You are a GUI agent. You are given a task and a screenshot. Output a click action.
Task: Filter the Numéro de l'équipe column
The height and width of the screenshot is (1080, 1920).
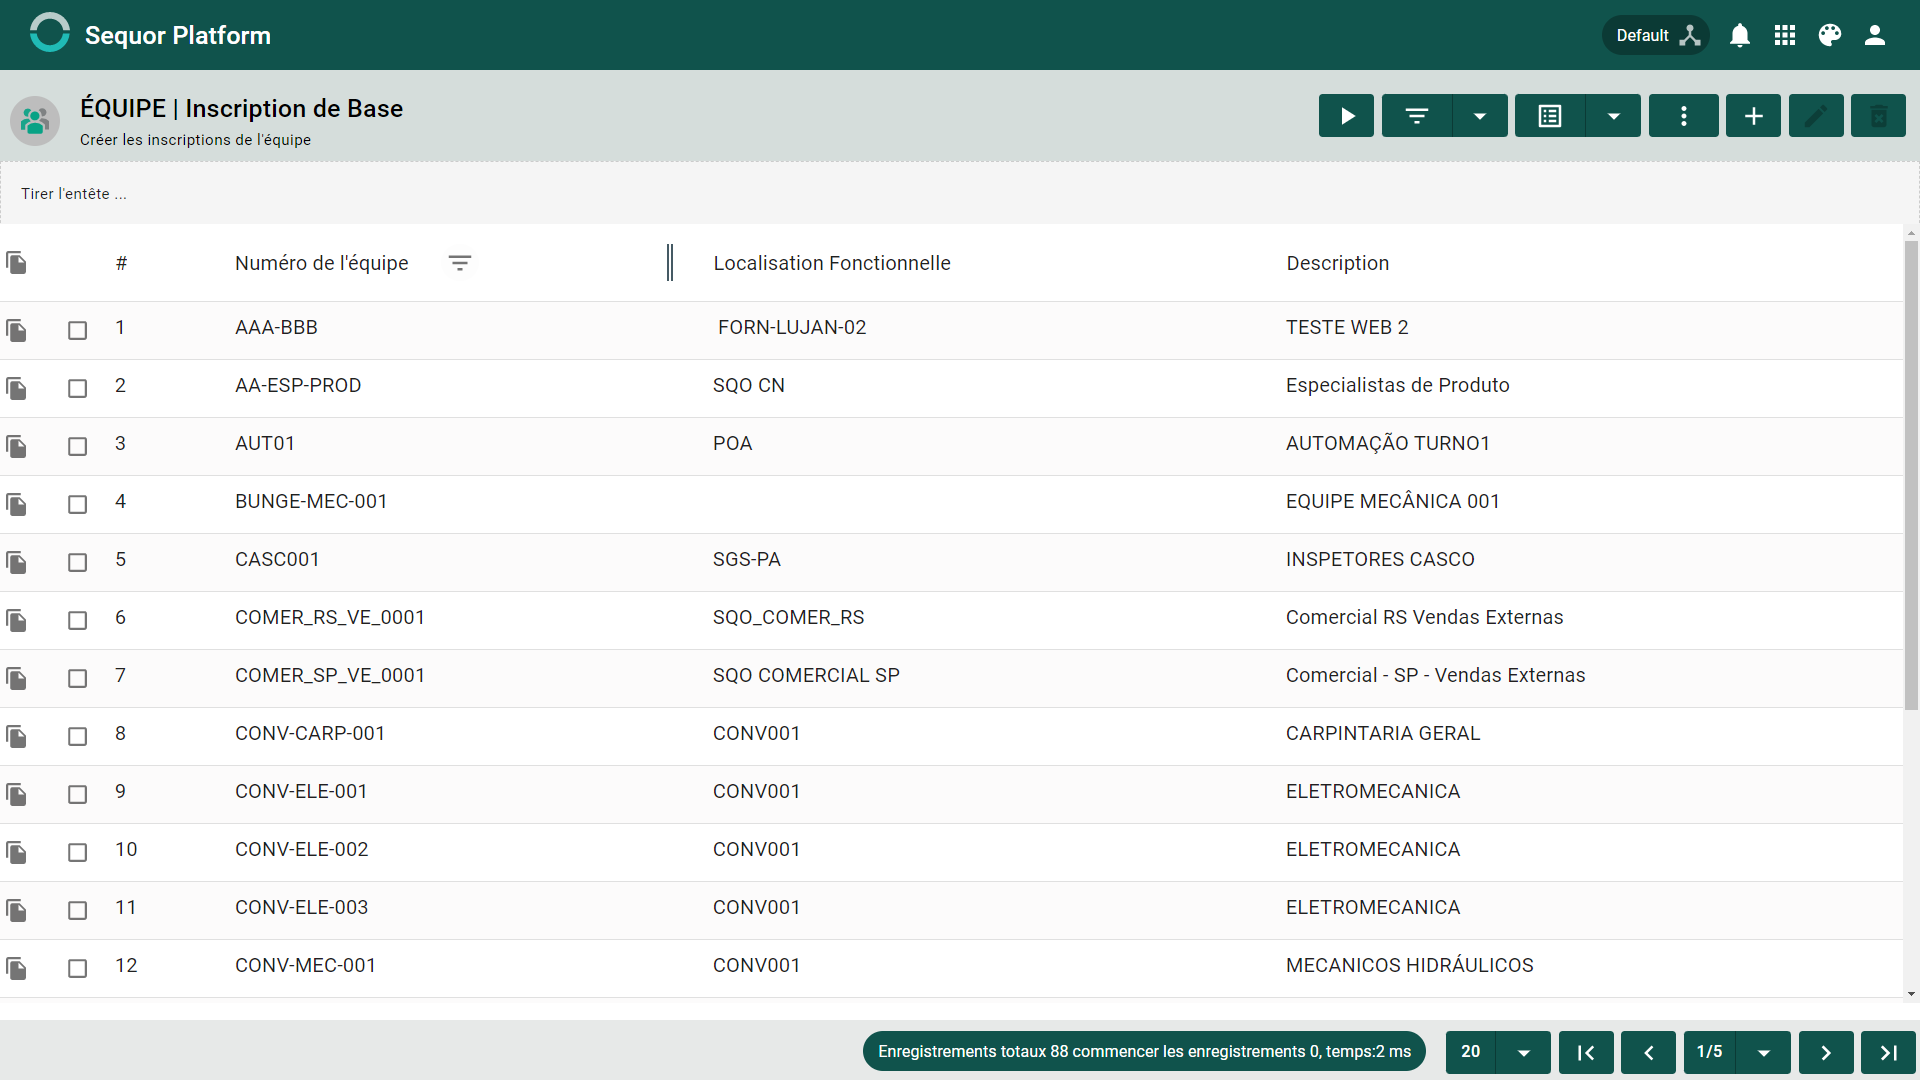tap(460, 263)
